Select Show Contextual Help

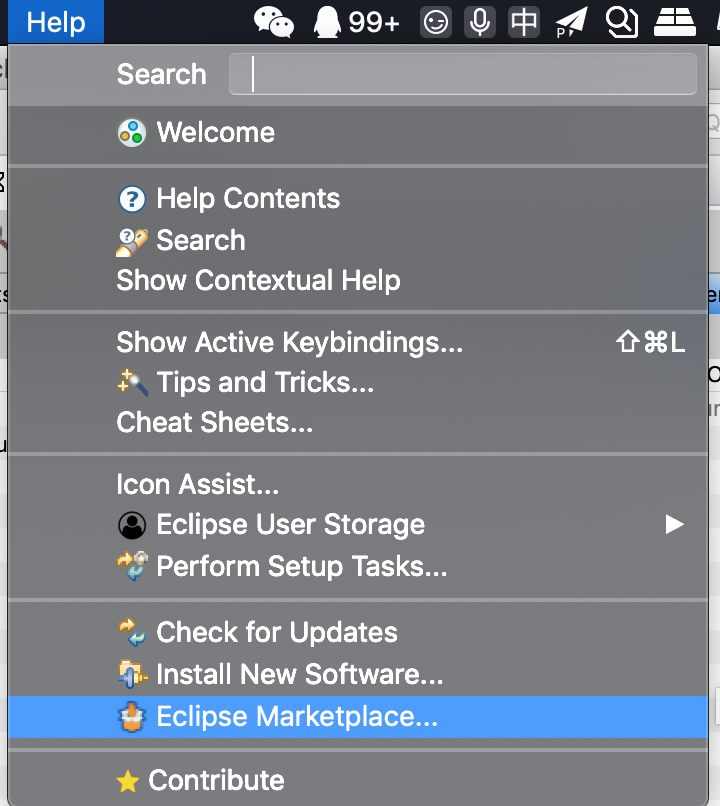(258, 281)
